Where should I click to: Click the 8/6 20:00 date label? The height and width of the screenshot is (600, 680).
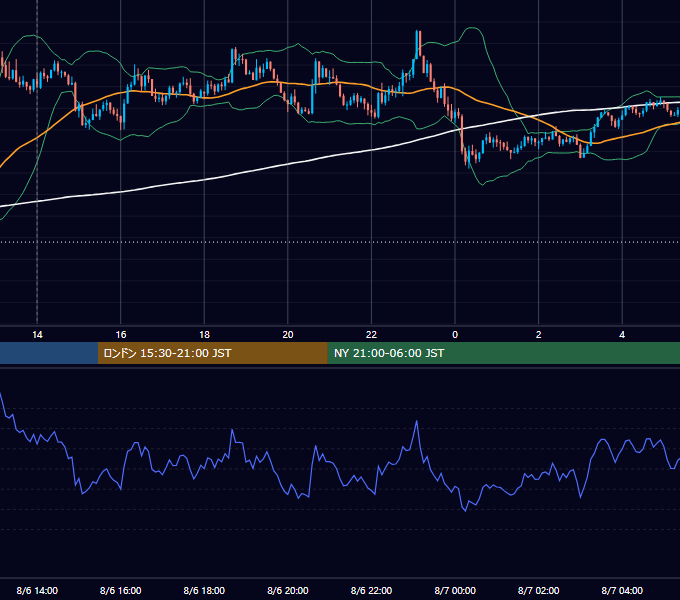coord(288,591)
